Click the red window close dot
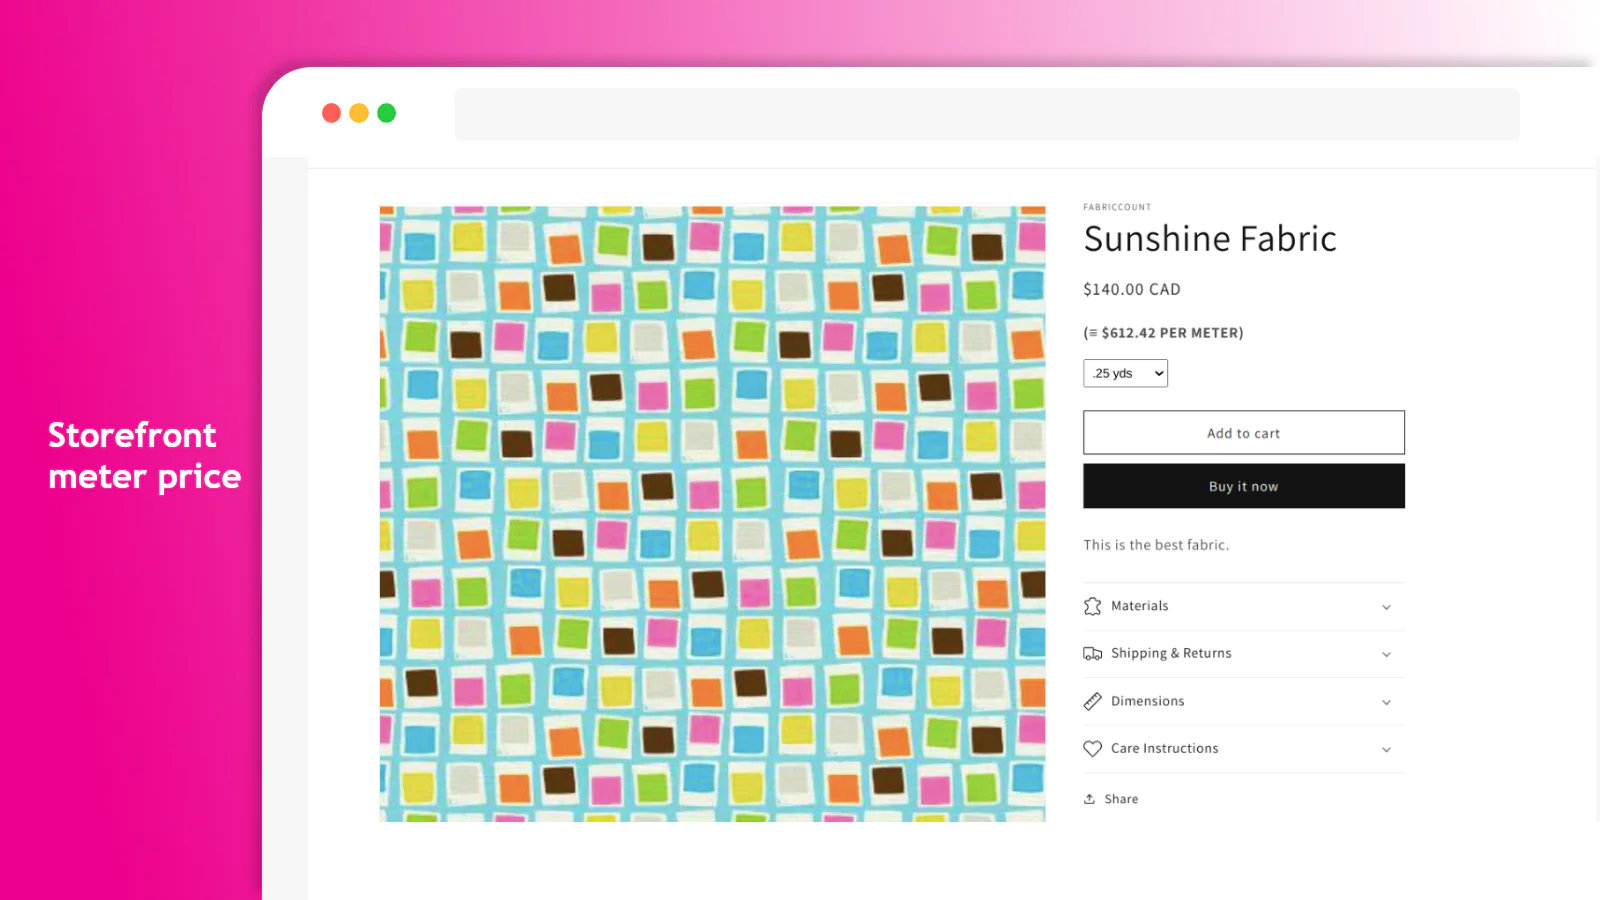Screen dimensions: 1600x900 tap(331, 113)
